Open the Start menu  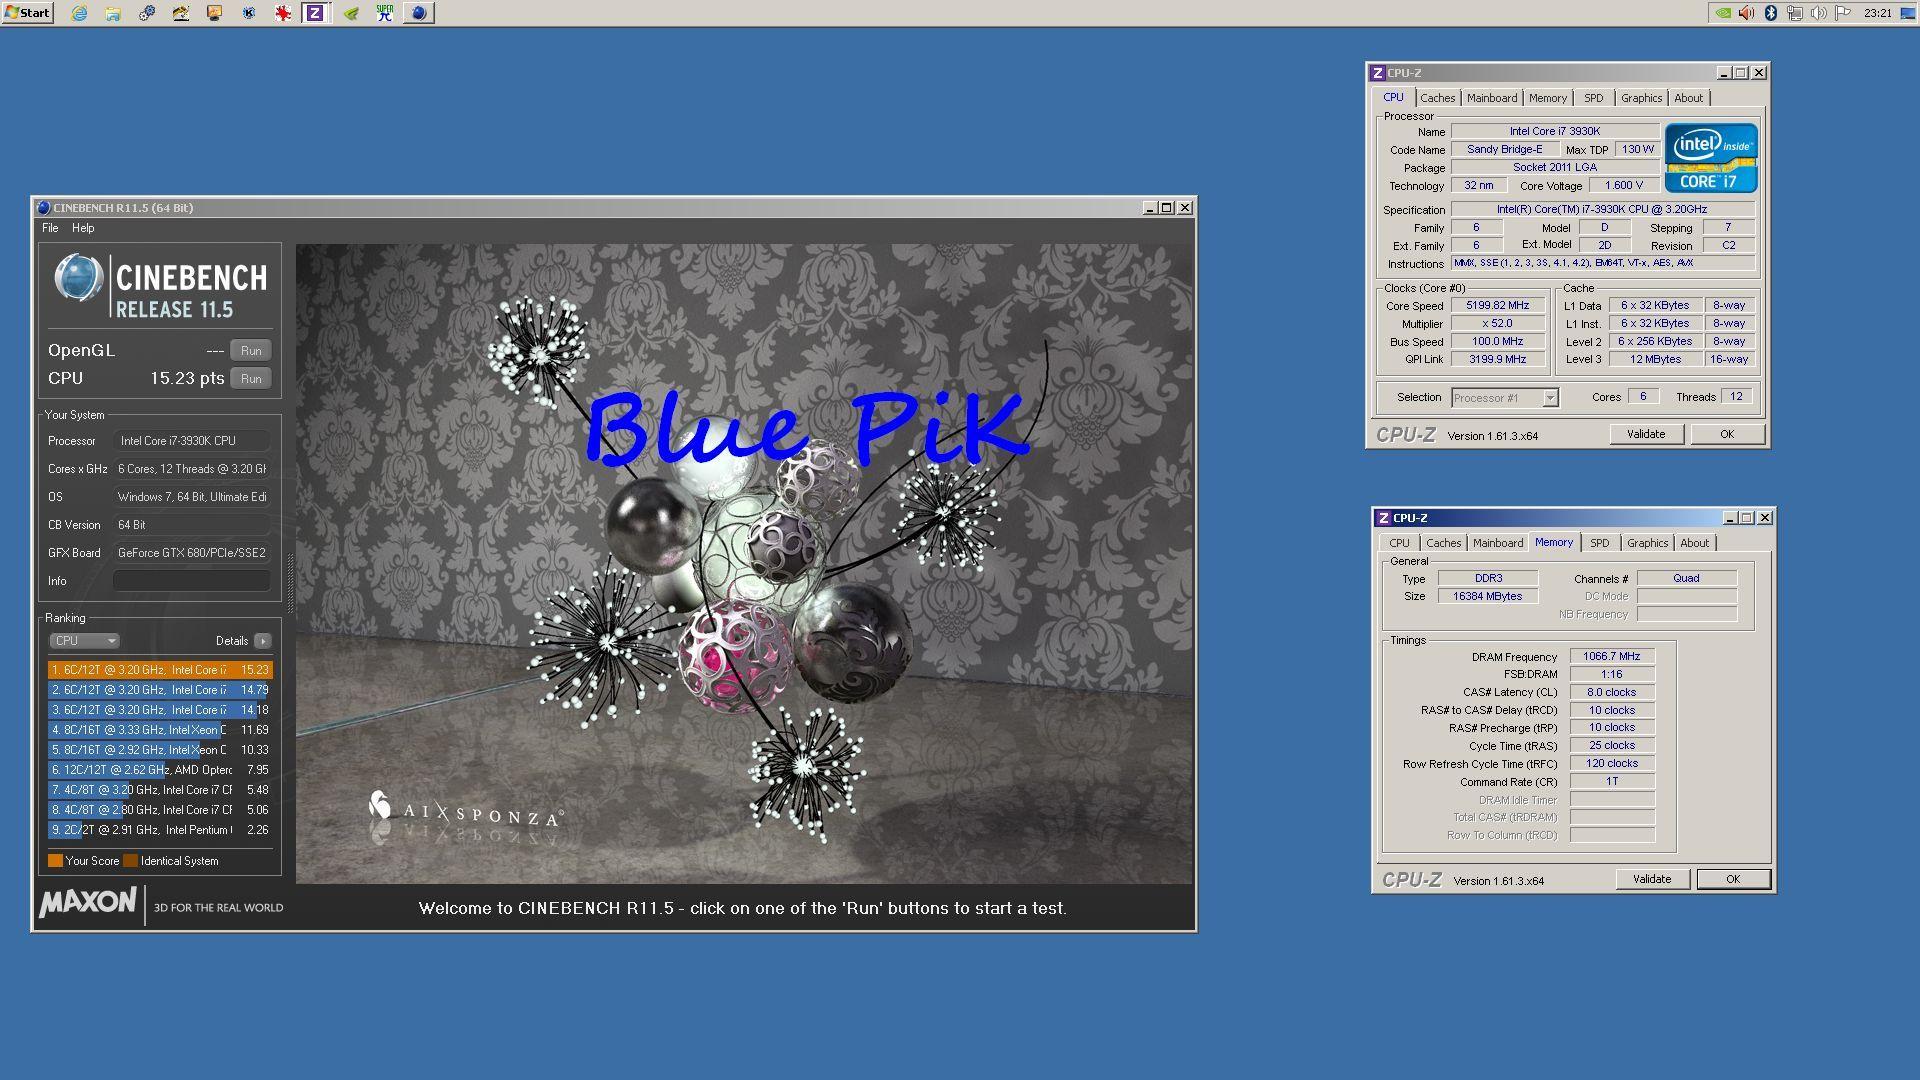click(27, 13)
